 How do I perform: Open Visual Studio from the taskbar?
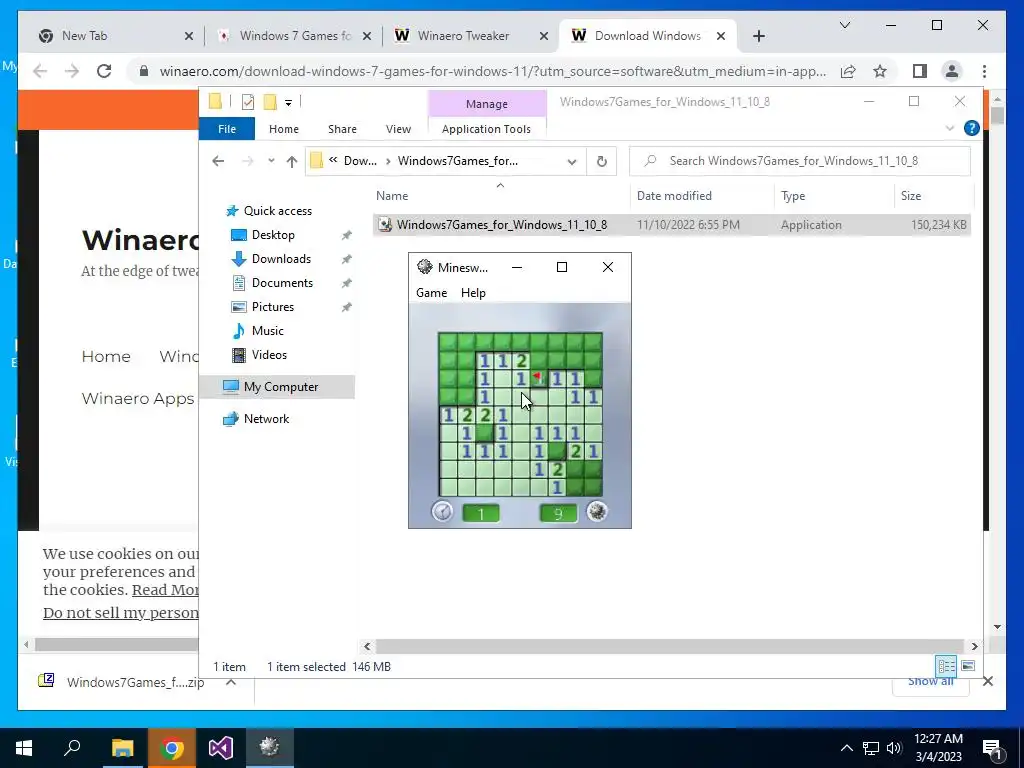click(221, 748)
